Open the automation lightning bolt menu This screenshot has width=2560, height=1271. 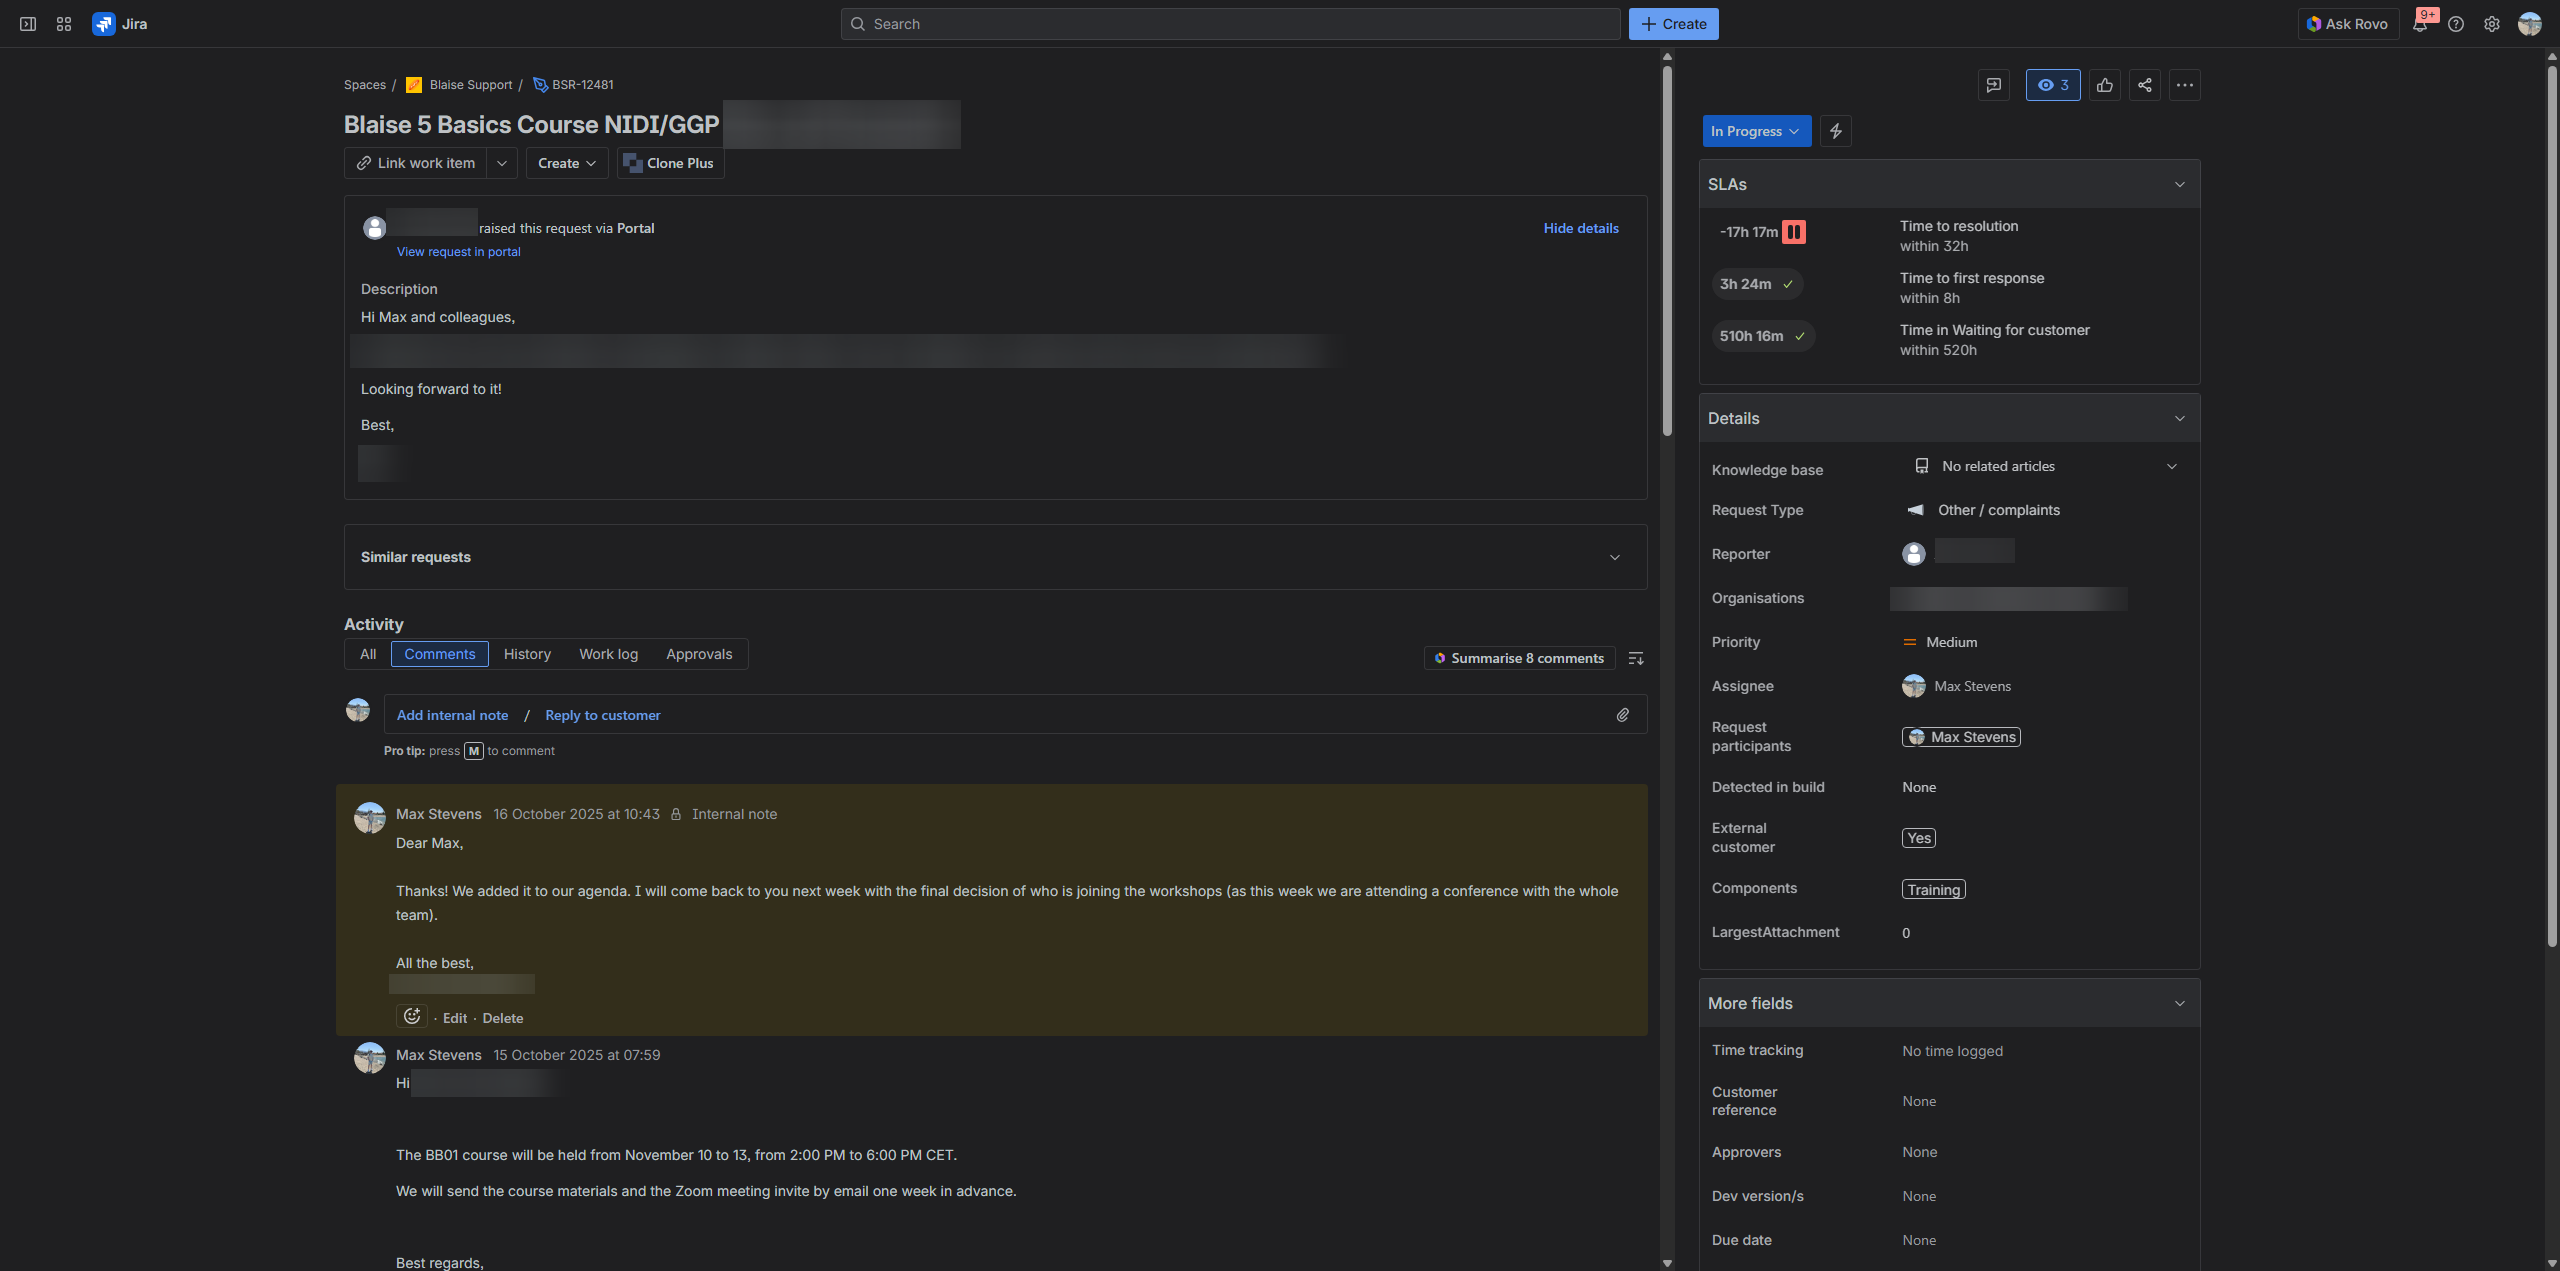(1835, 131)
